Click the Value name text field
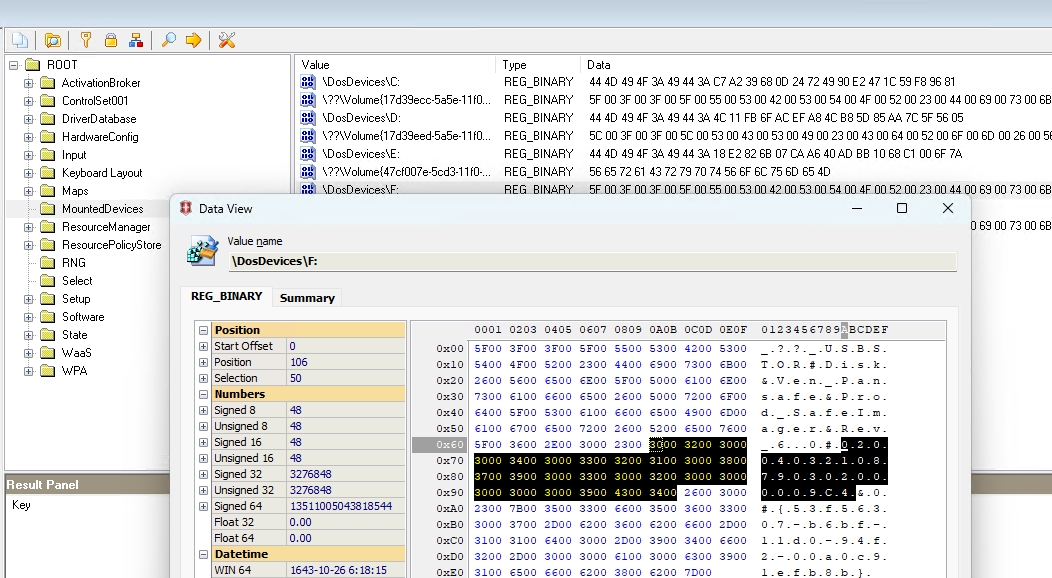The height and width of the screenshot is (578, 1052). point(592,262)
